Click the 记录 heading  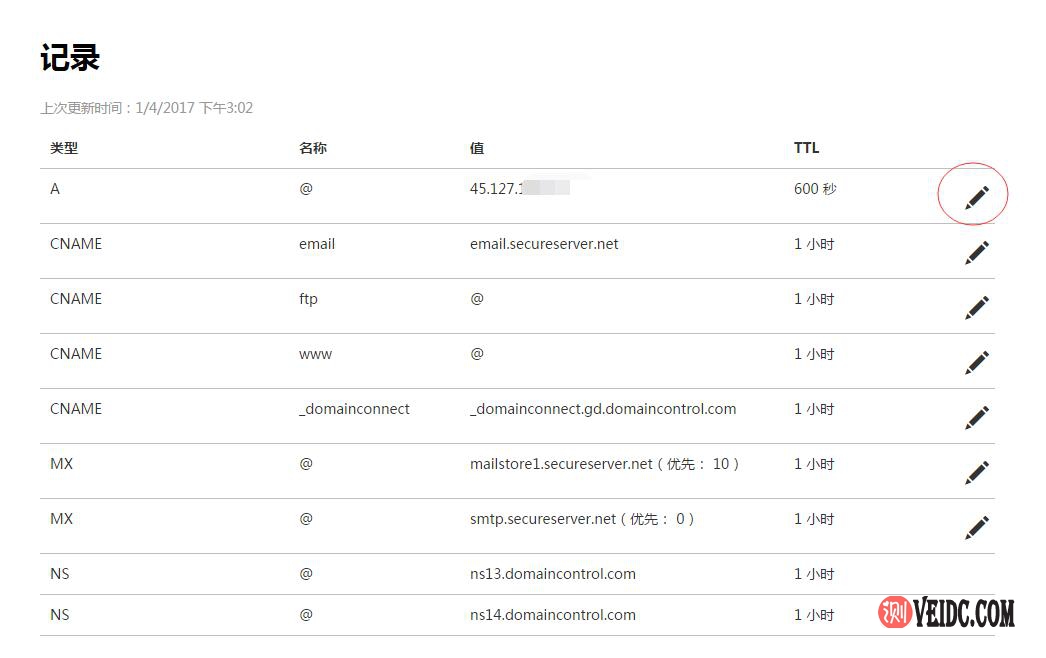click(x=70, y=58)
